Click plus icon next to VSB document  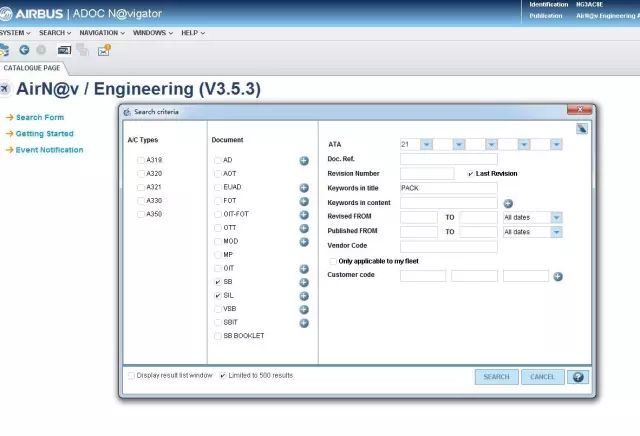pos(304,309)
